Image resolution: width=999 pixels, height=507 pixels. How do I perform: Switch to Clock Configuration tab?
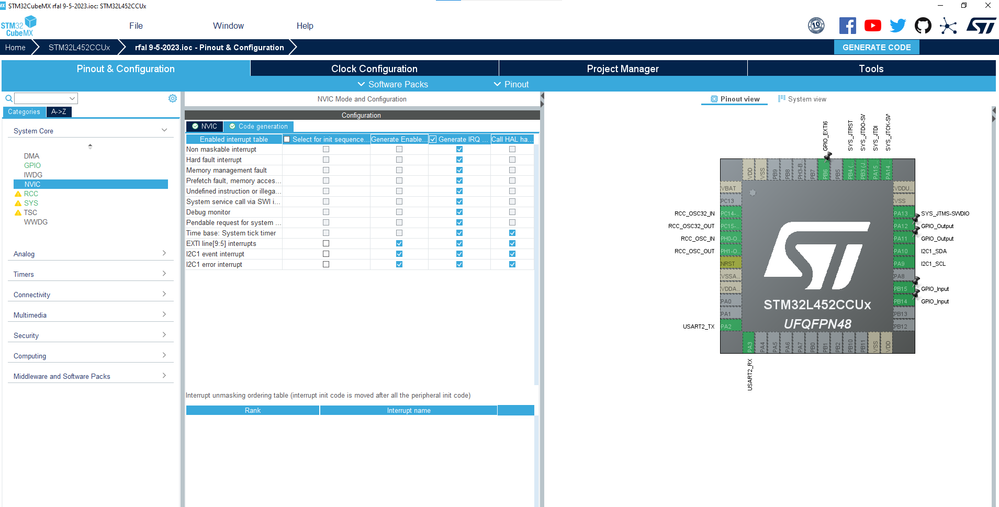[374, 69]
